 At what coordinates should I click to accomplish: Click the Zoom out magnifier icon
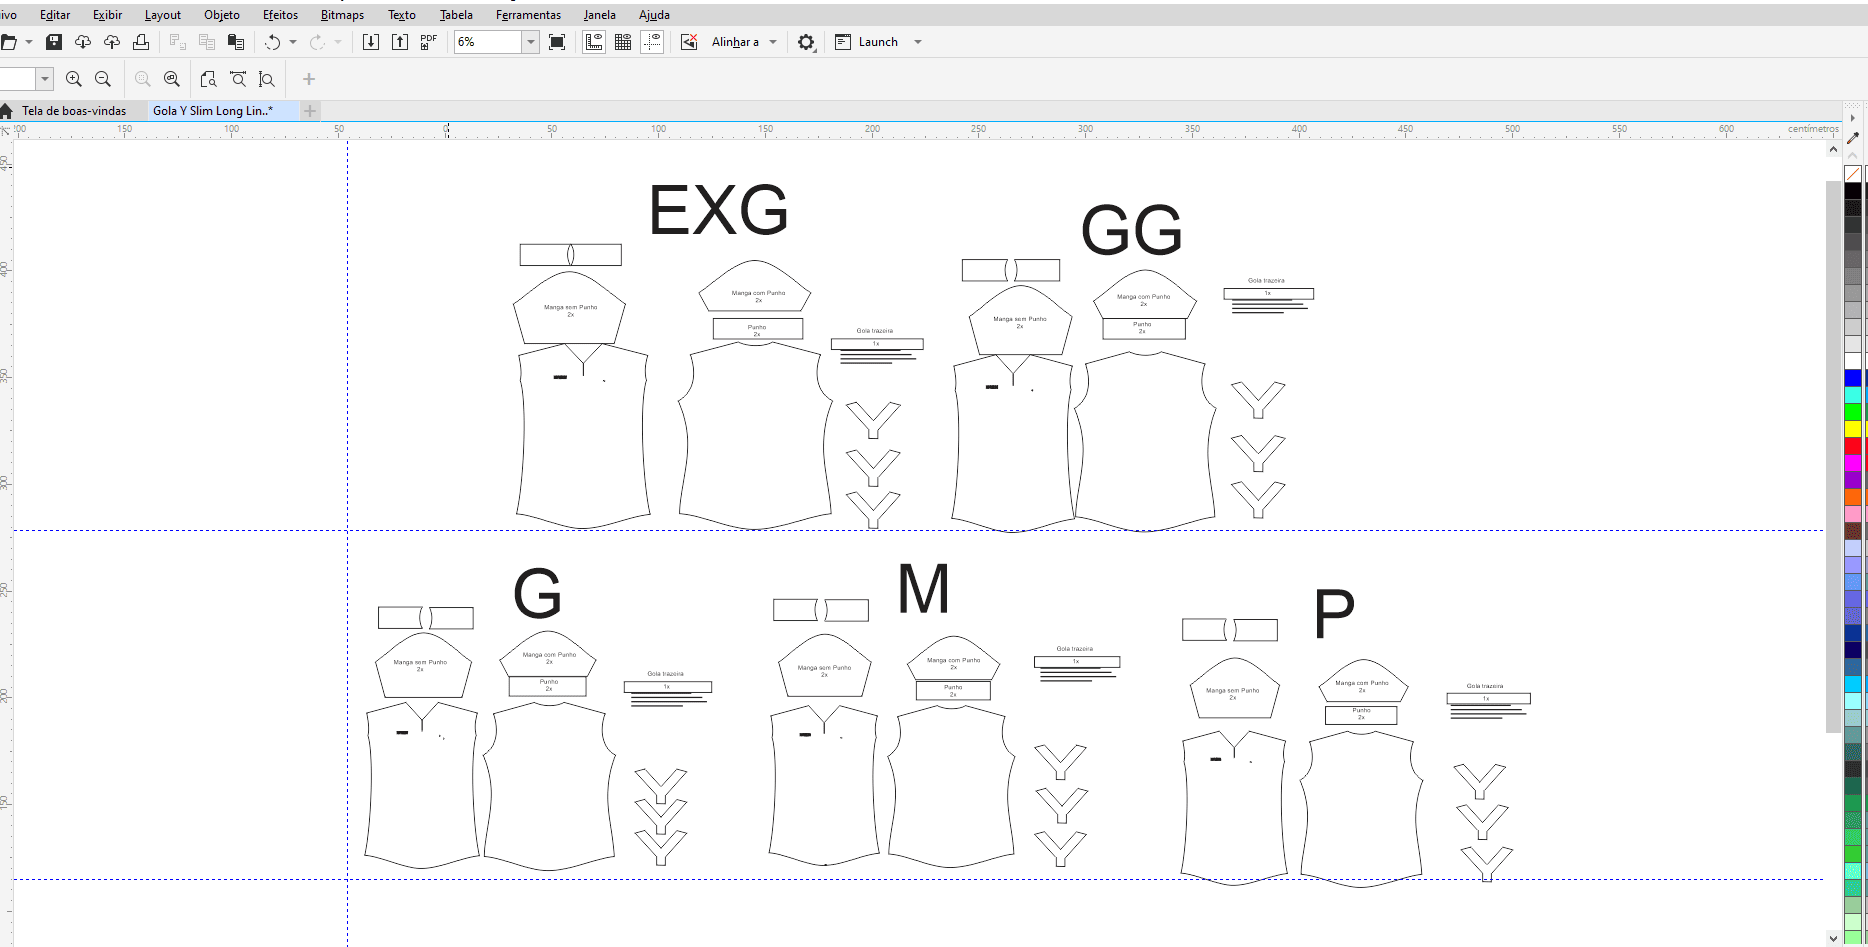(x=102, y=79)
